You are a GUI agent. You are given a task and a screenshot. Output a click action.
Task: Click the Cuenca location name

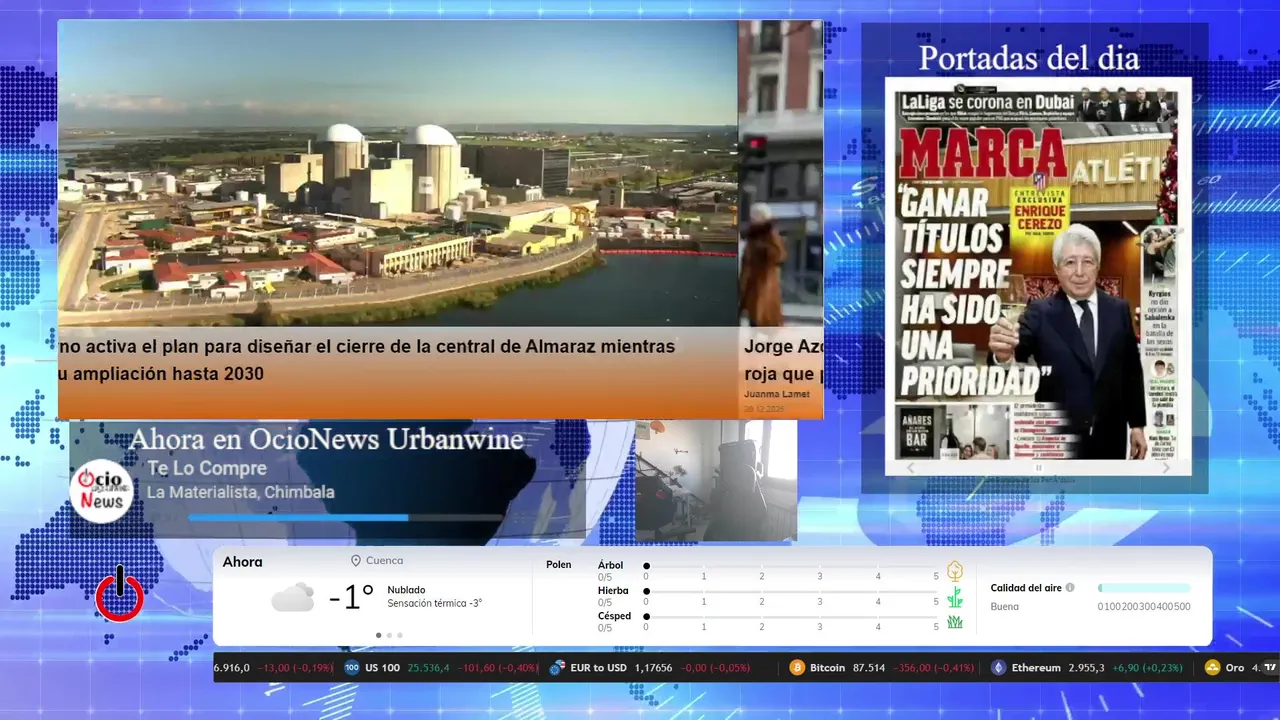pos(385,561)
